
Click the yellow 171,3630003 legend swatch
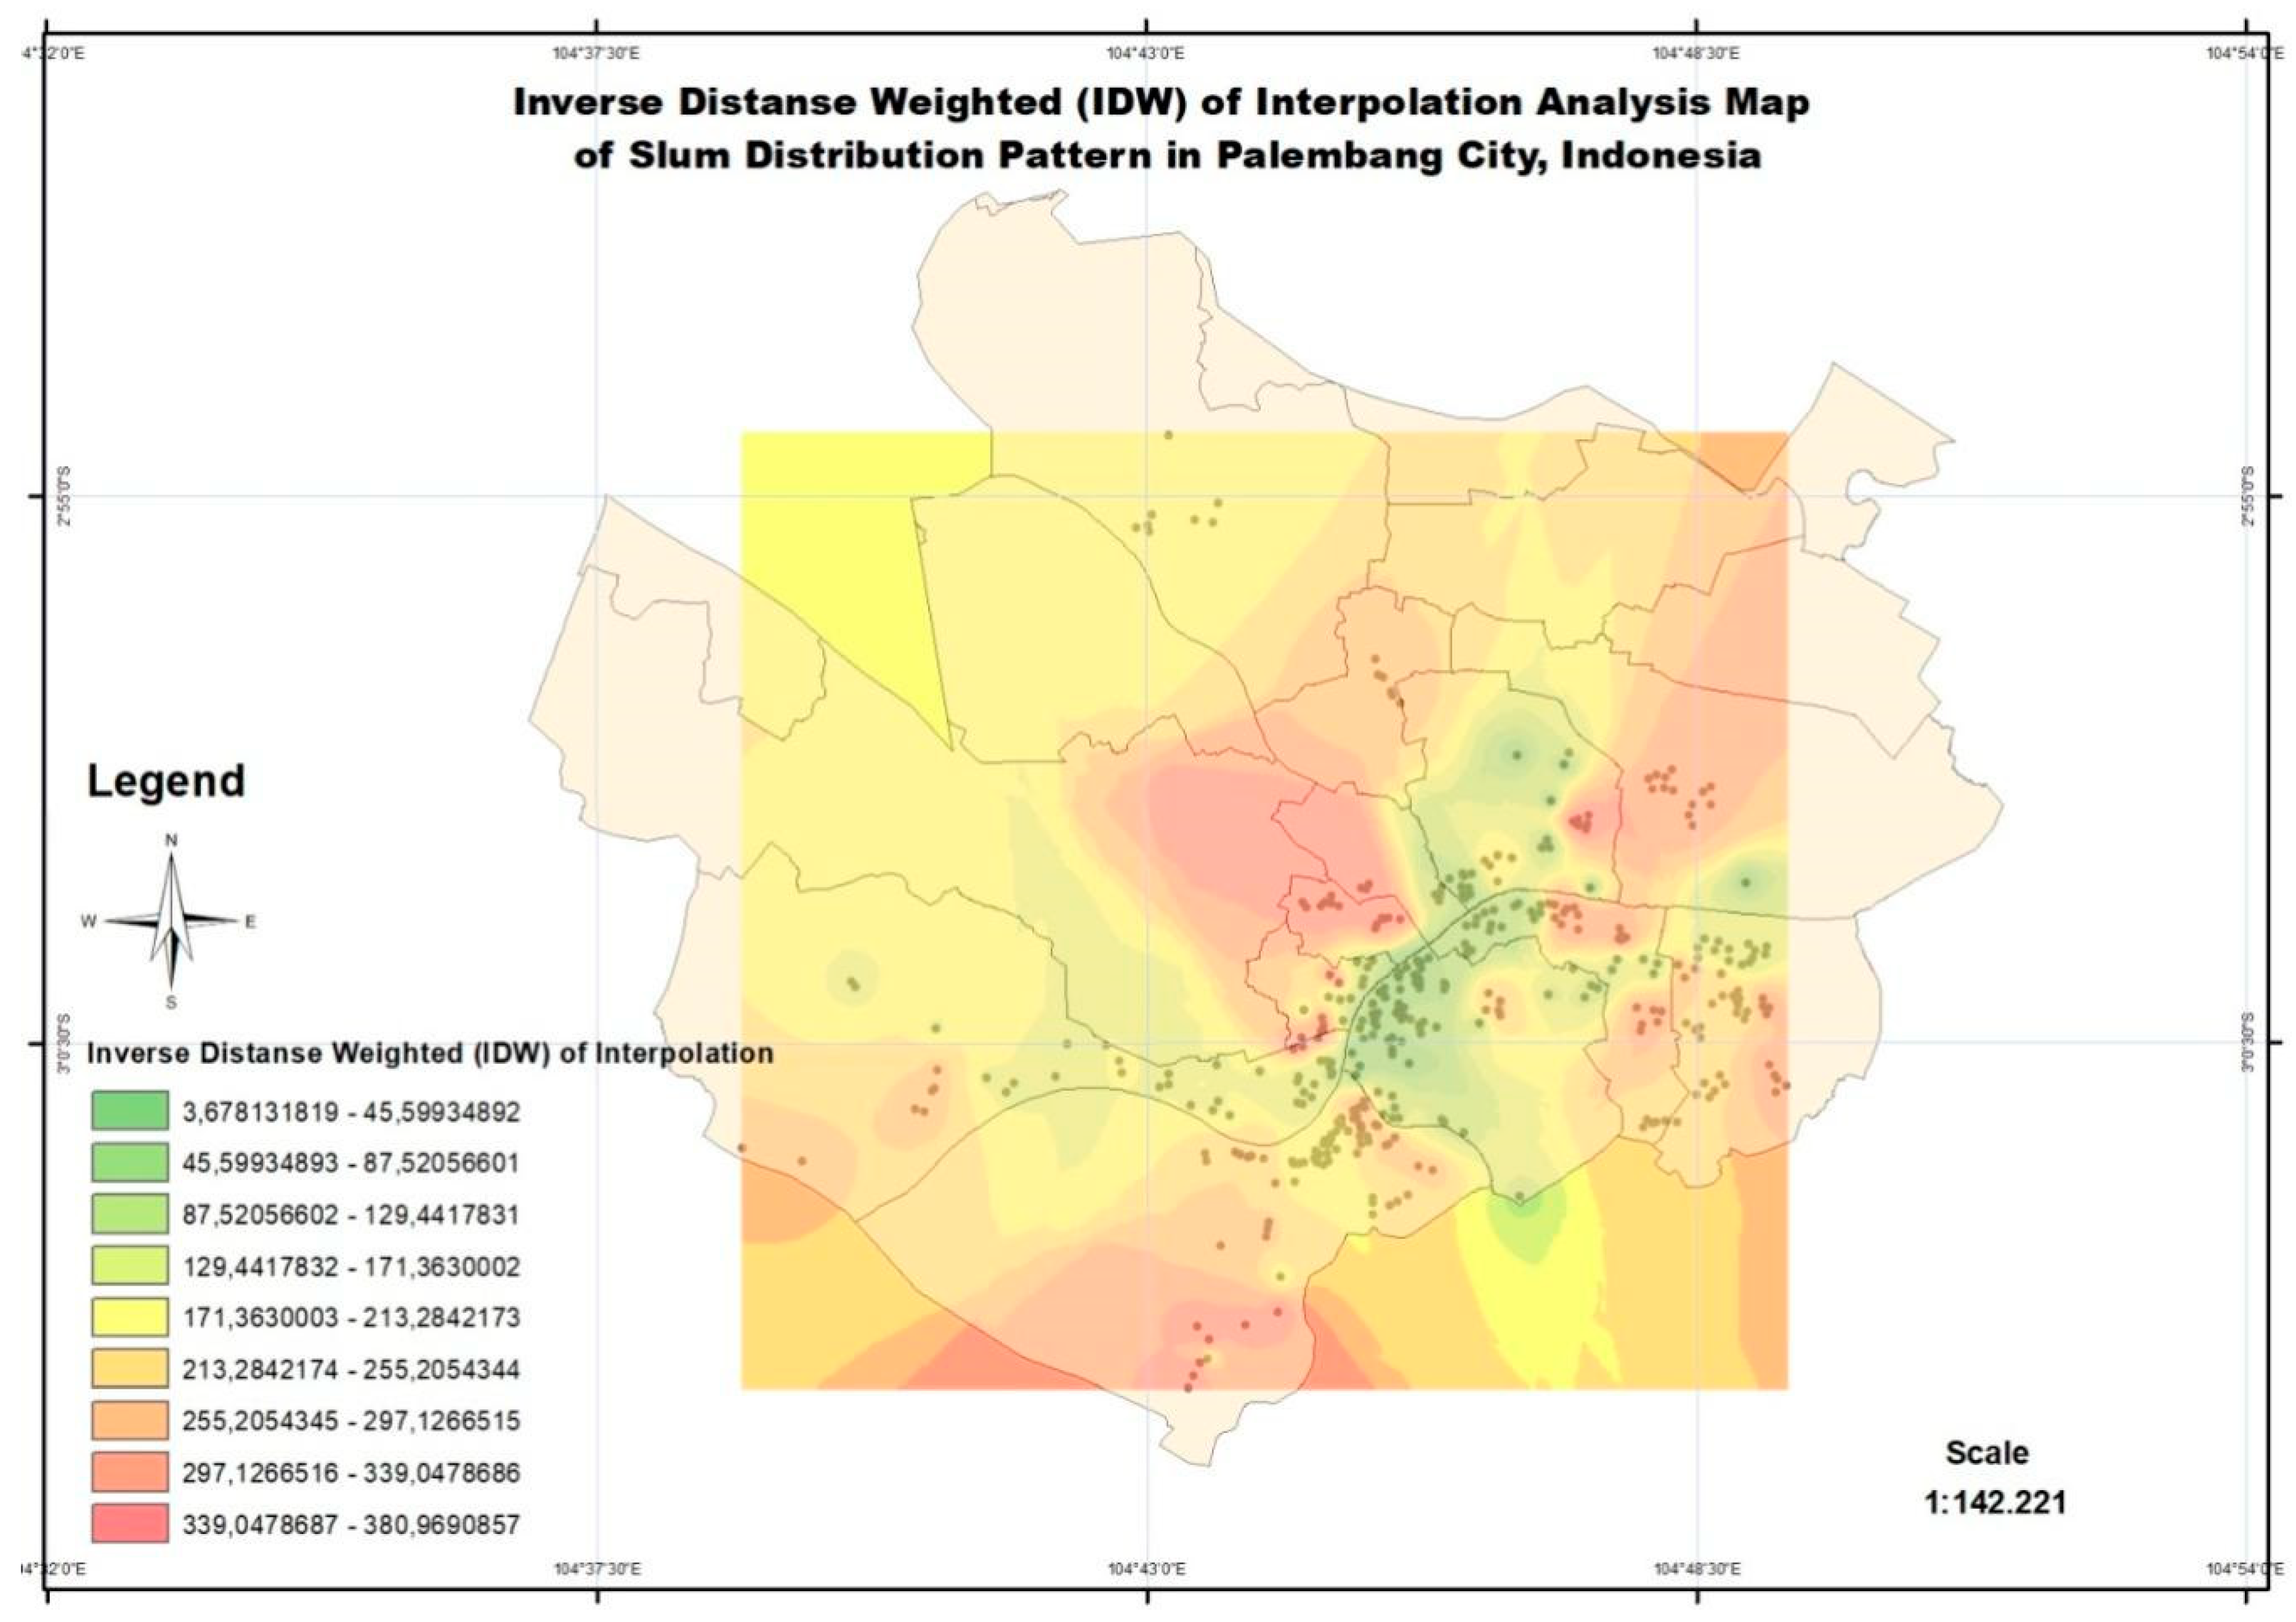130,1317
